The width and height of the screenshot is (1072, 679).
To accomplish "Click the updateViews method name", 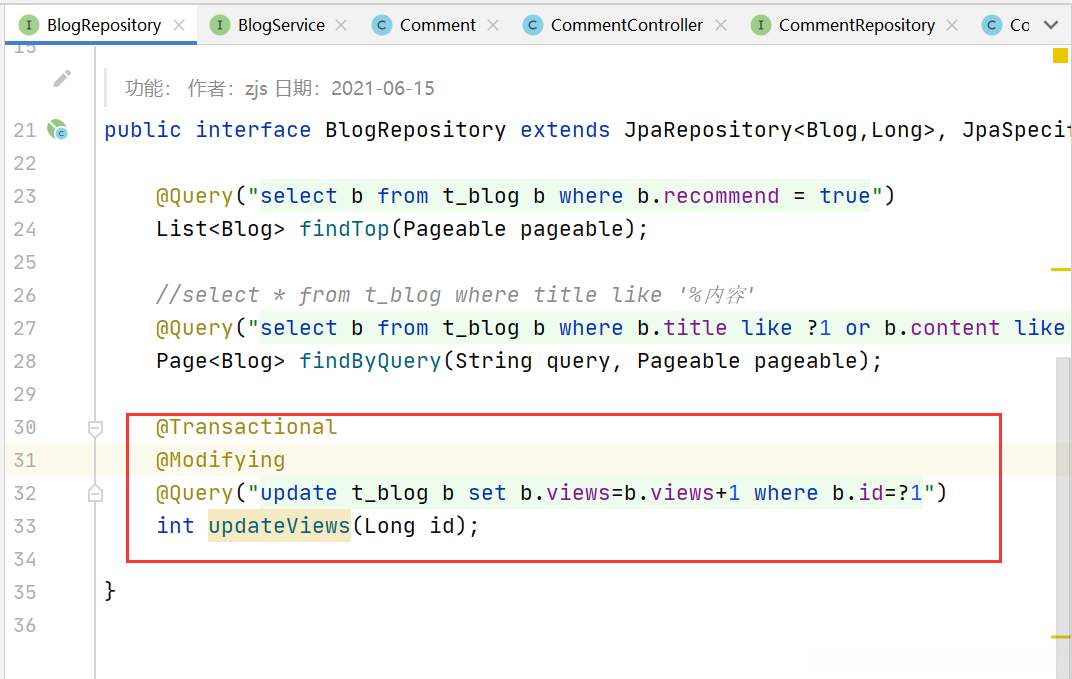I will click(279, 526).
